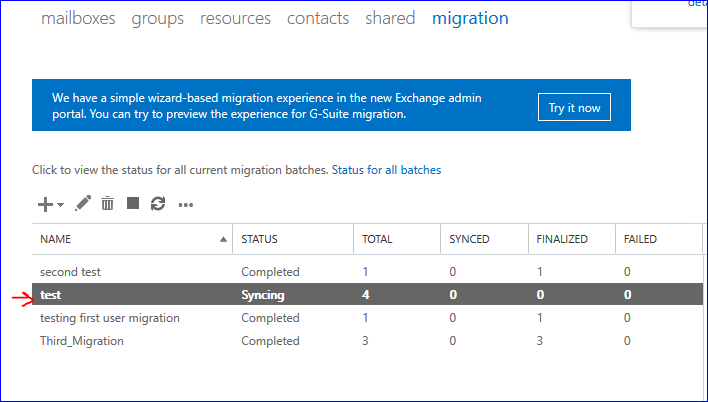Screen dimensions: 708x402
Task: Open the contacts tab
Action: 318,19
